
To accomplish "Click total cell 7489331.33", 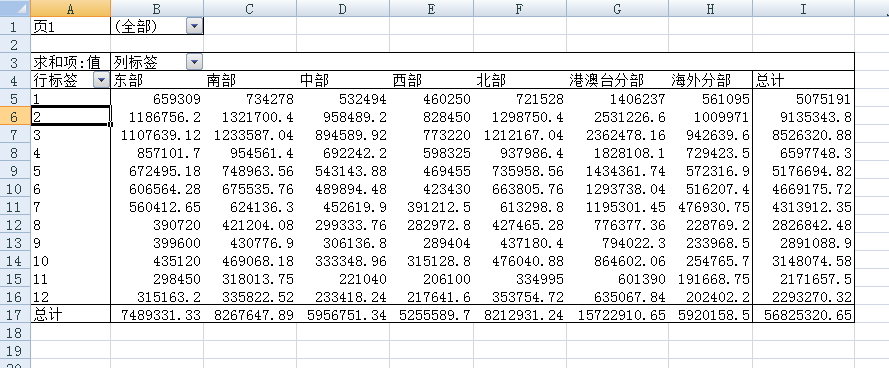I will [x=157, y=315].
